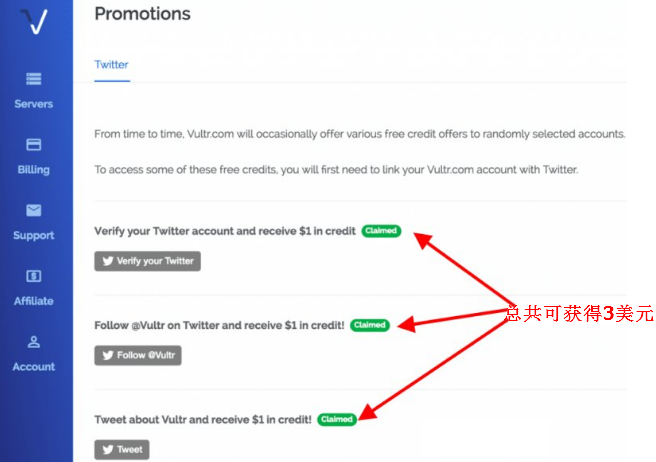
Task: Click the Promotions page heading
Action: coord(142,14)
